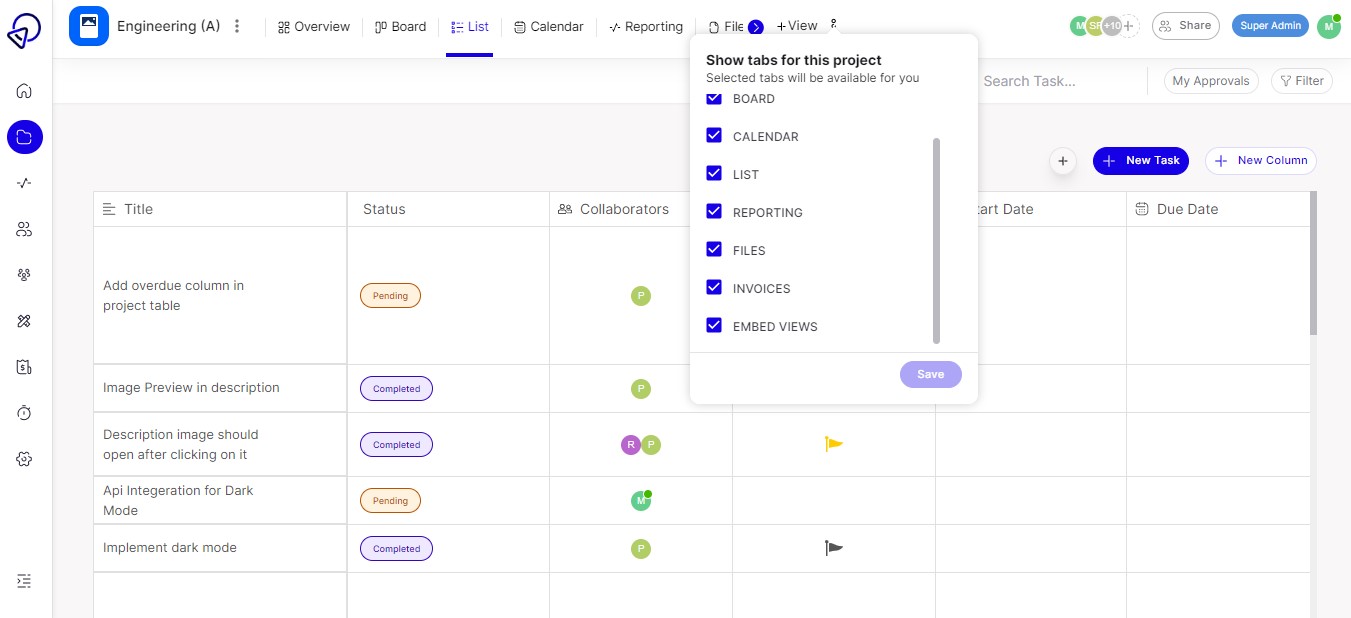The width and height of the screenshot is (1351, 618).
Task: Open the Time tracker clock icon in sidebar
Action: point(24,412)
